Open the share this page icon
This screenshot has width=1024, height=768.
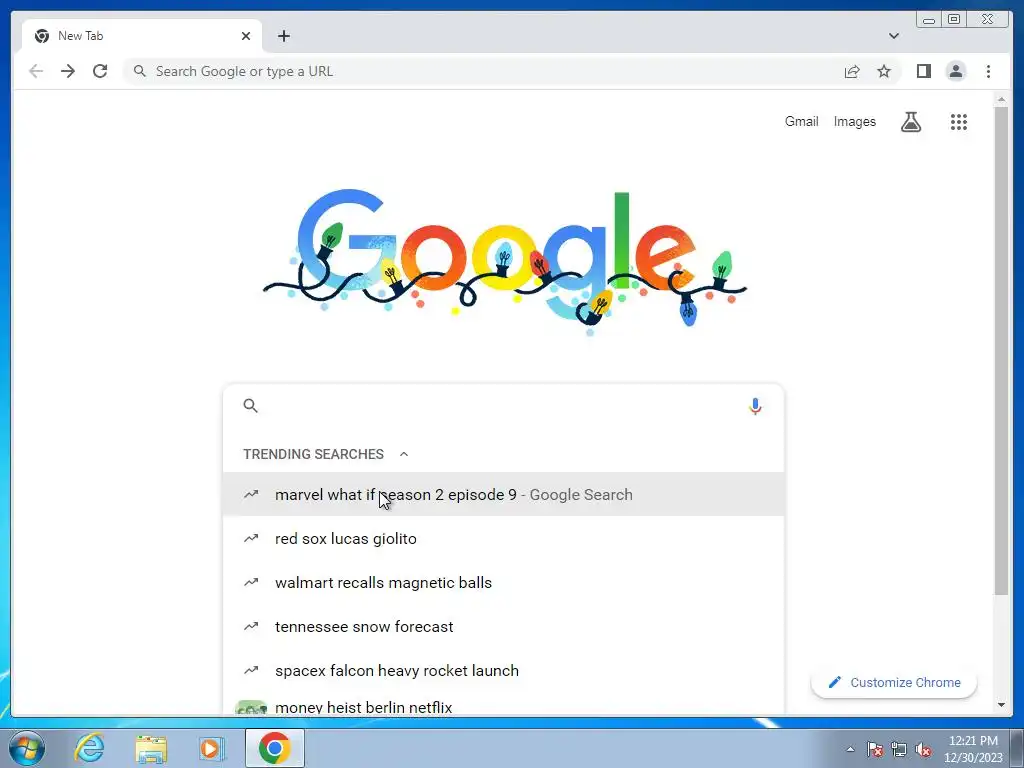[852, 71]
